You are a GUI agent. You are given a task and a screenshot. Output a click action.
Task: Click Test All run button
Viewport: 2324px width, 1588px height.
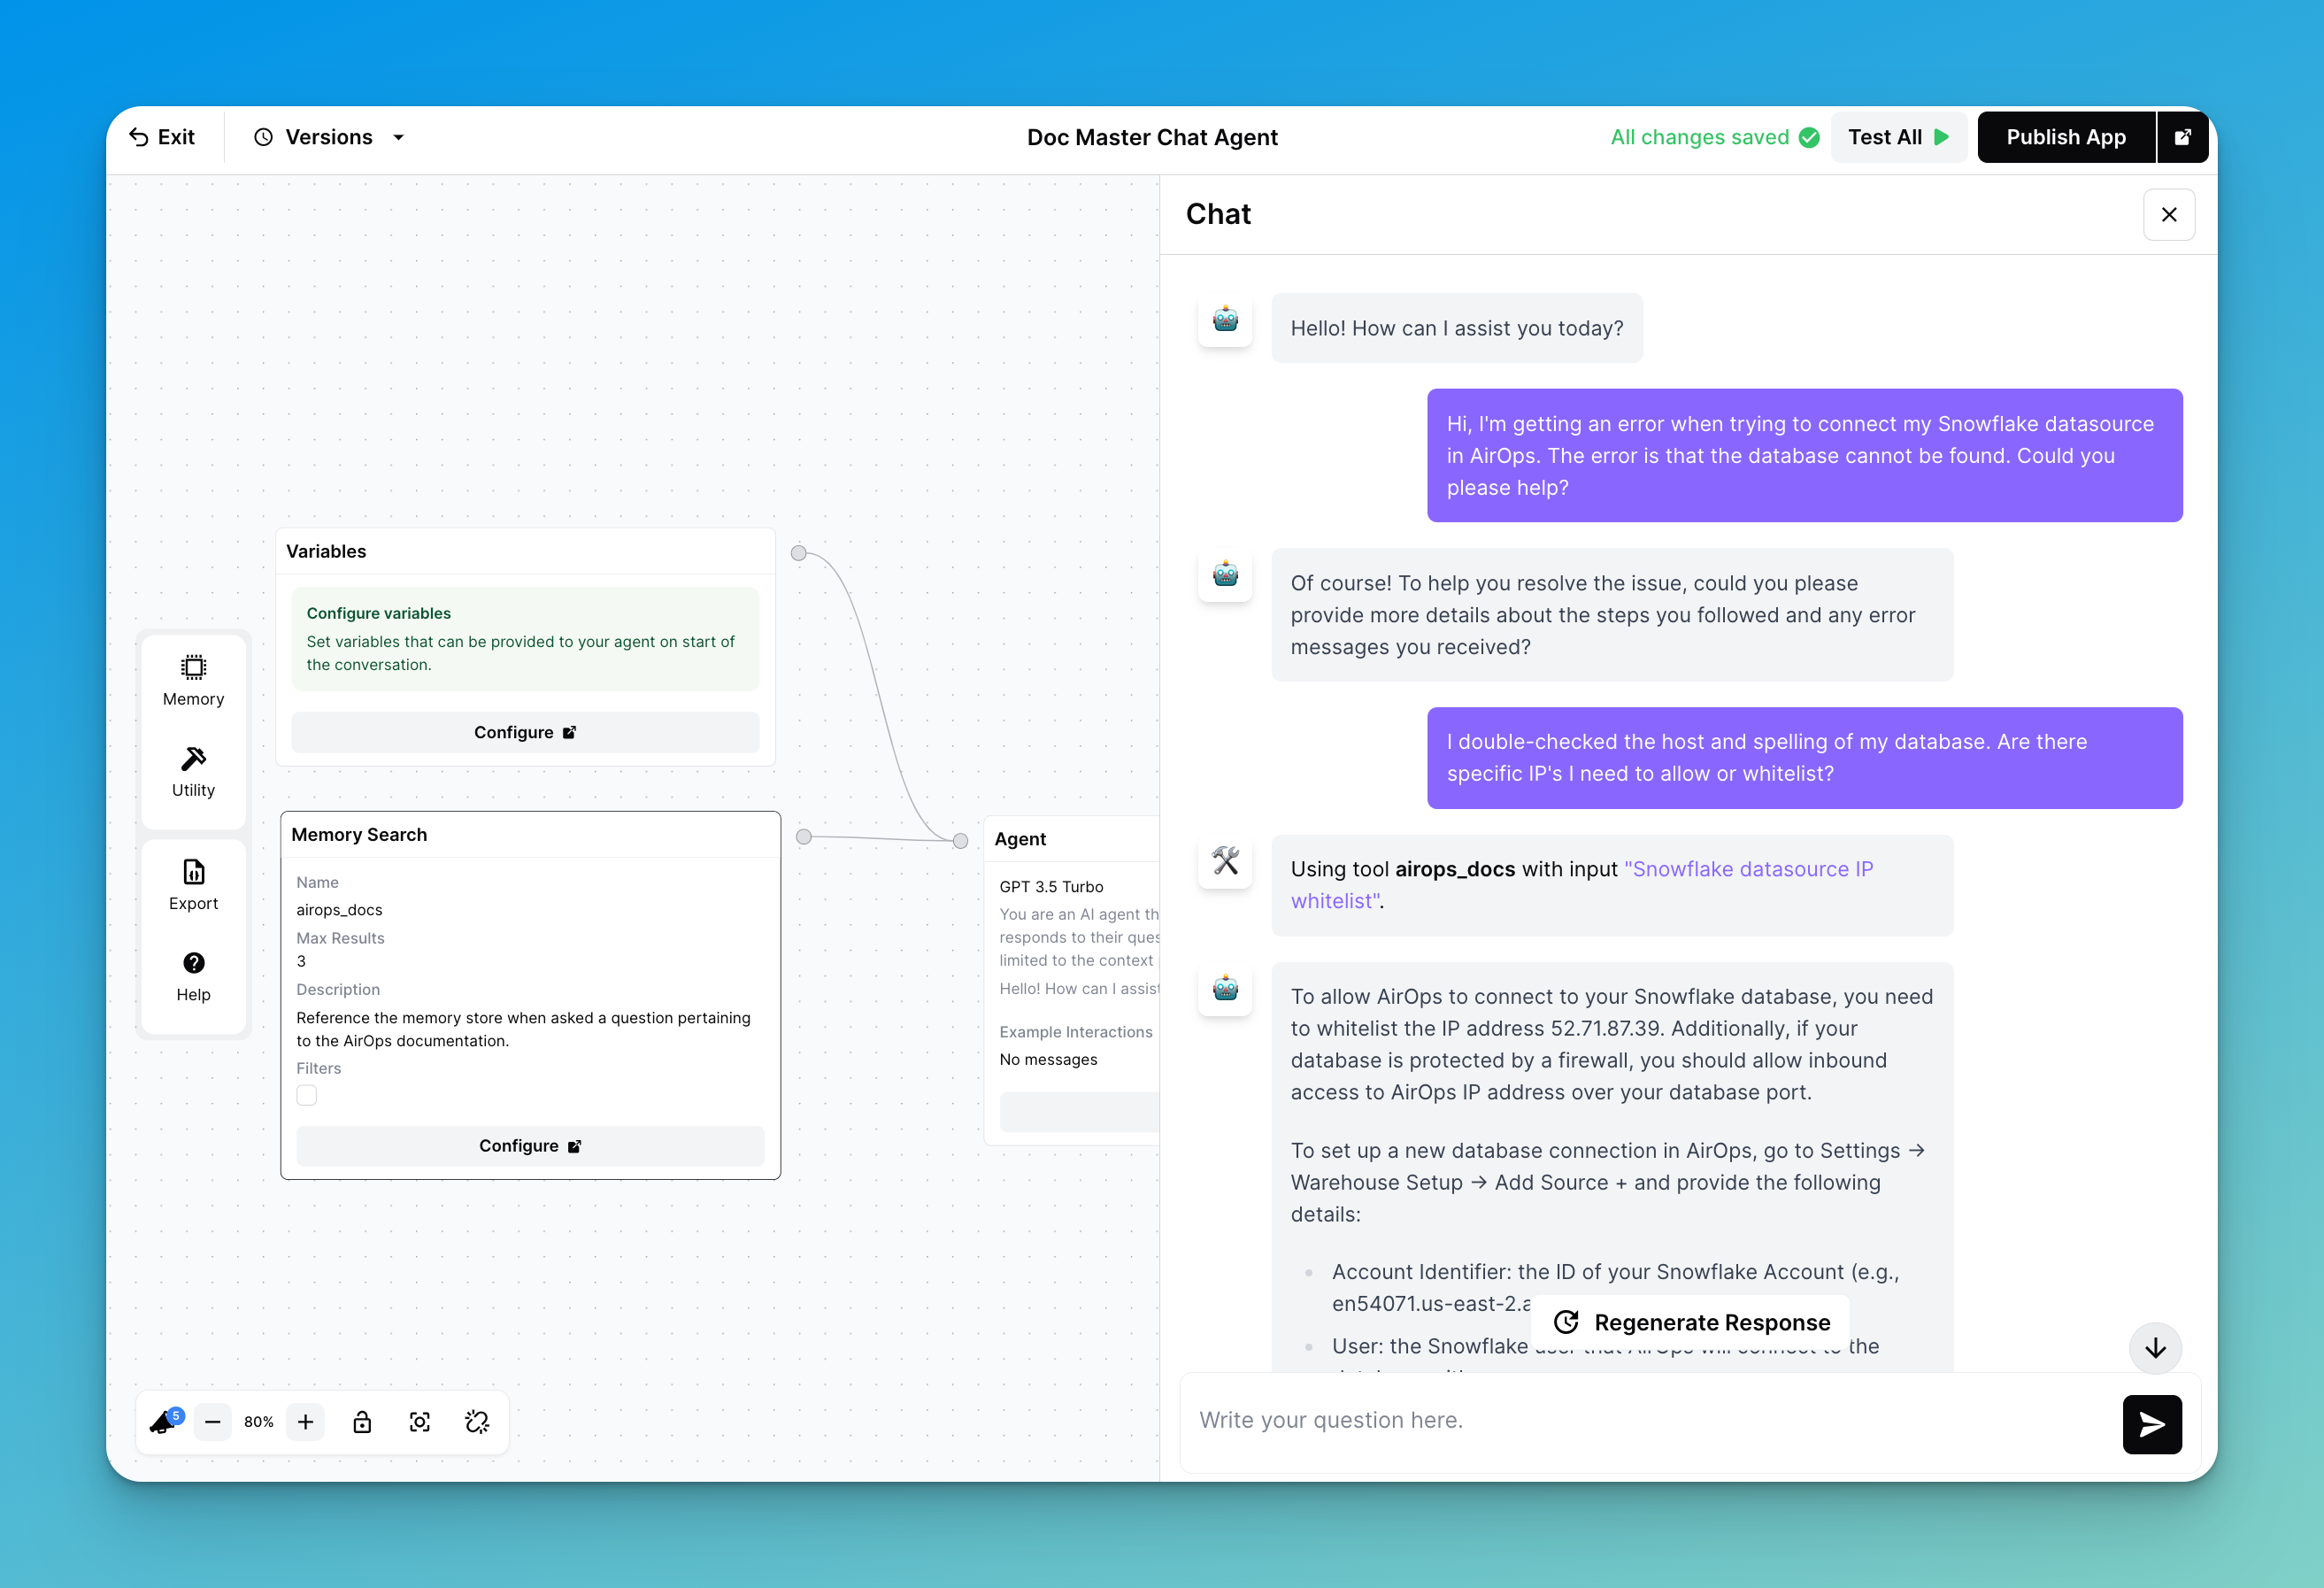pos(1897,137)
